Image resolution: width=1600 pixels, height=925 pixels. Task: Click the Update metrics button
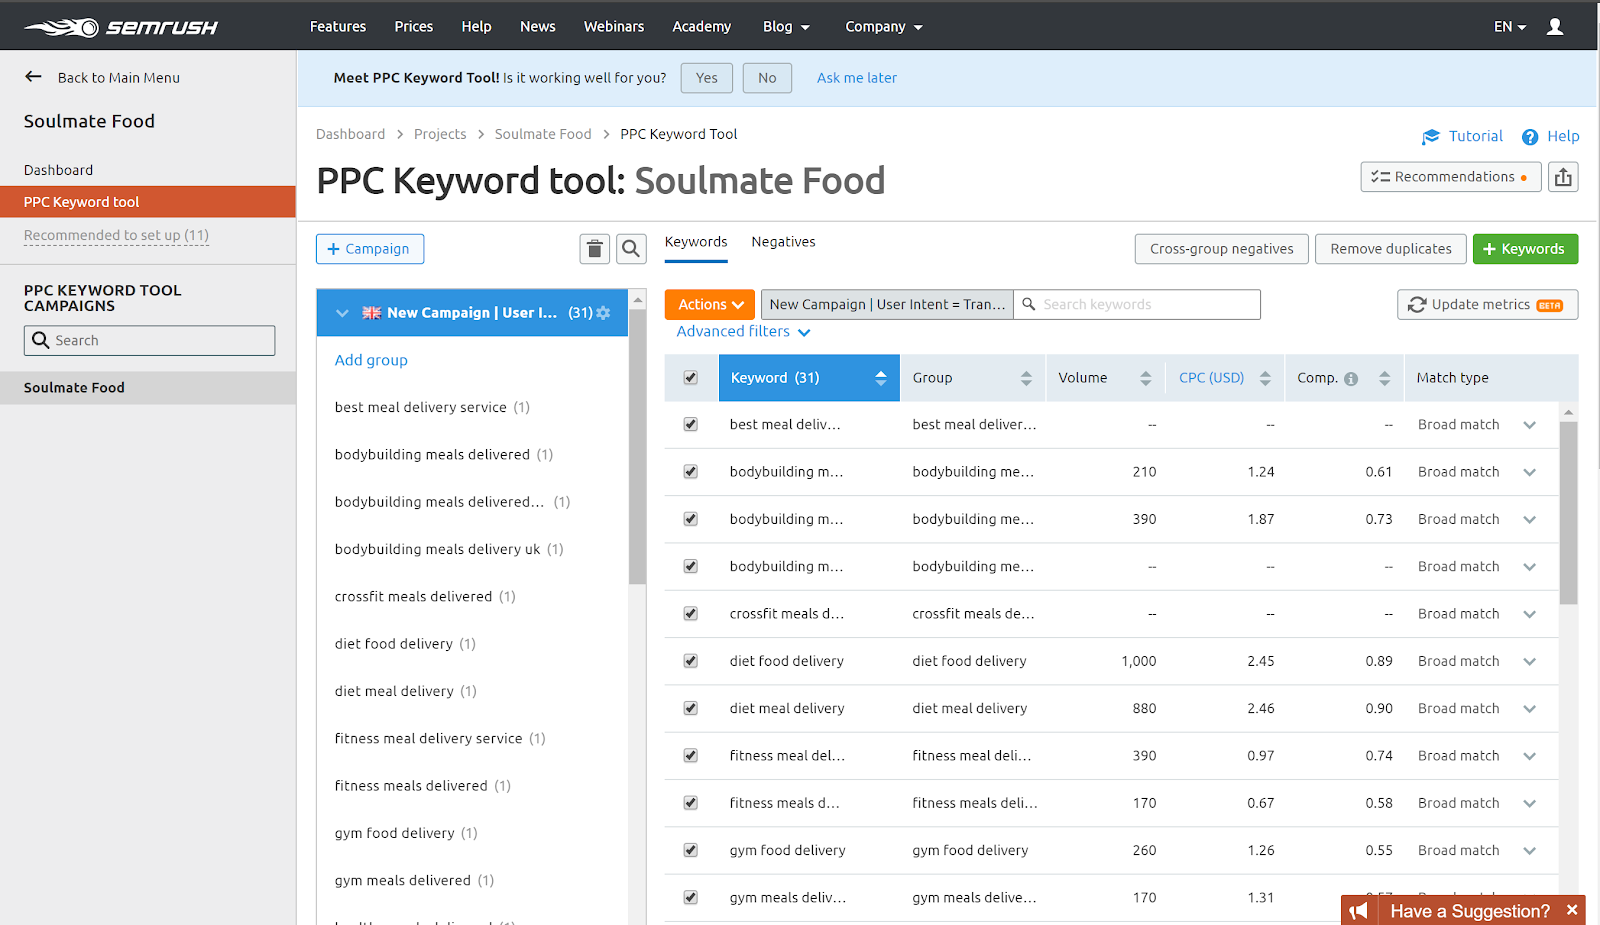click(x=1488, y=305)
